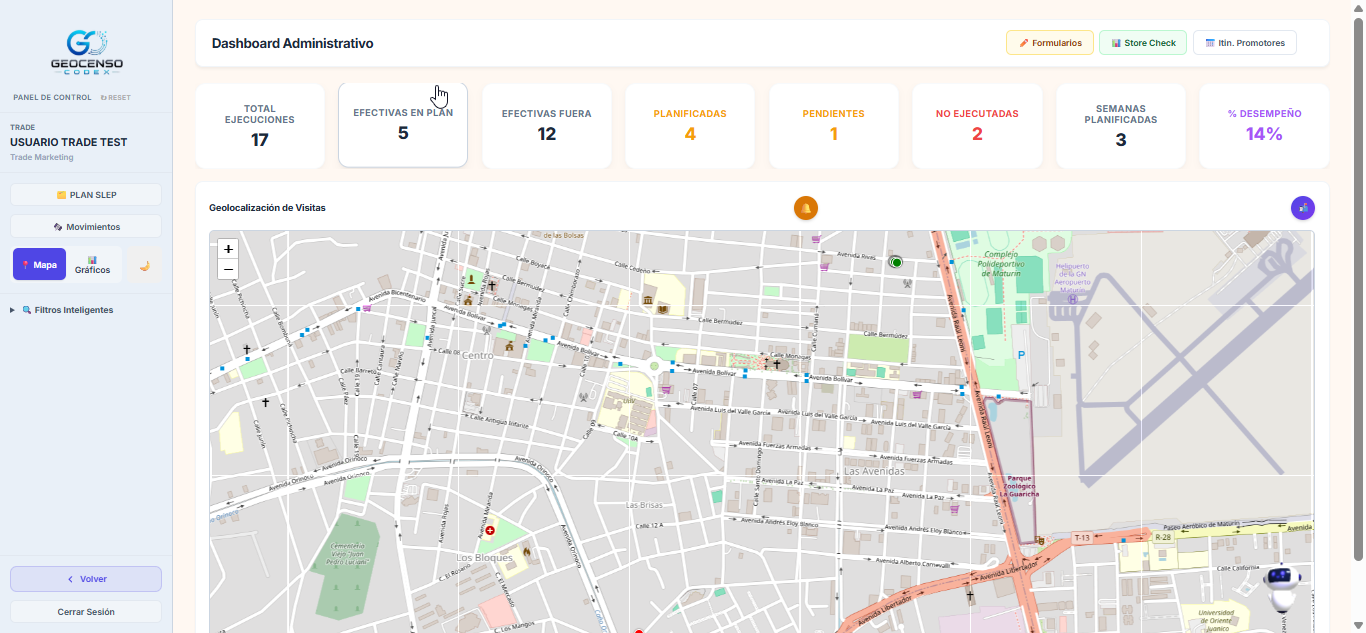This screenshot has height=633, width=1366.
Task: Expand the Filtros Inteligentes section
Action: click(67, 310)
